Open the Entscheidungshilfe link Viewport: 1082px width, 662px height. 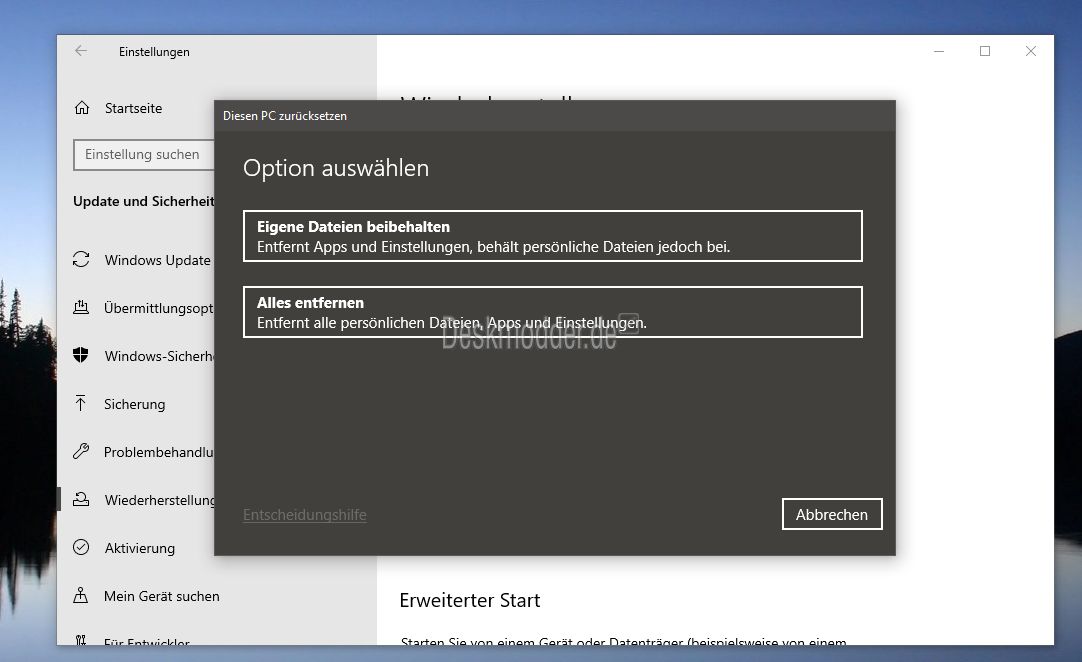tap(304, 515)
